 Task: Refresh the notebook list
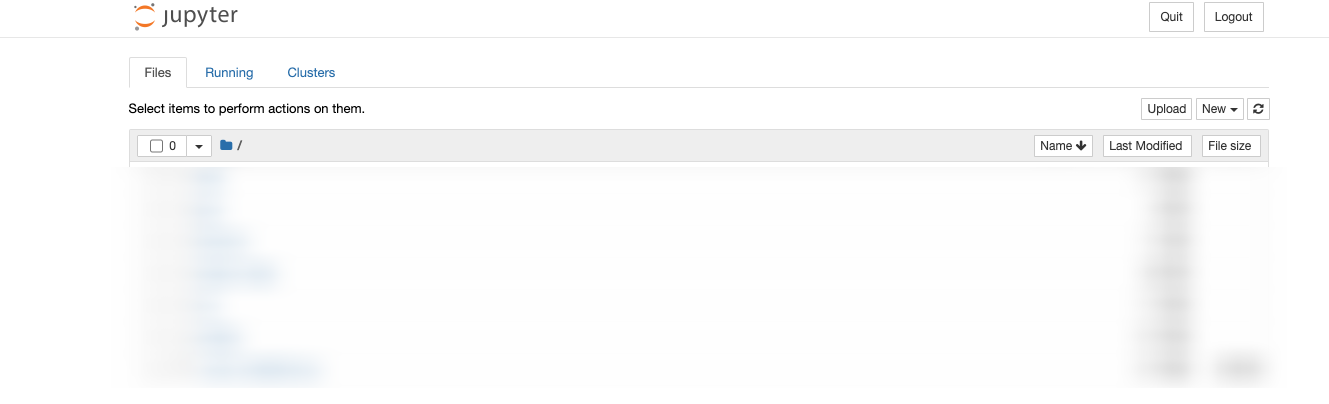click(x=1259, y=109)
